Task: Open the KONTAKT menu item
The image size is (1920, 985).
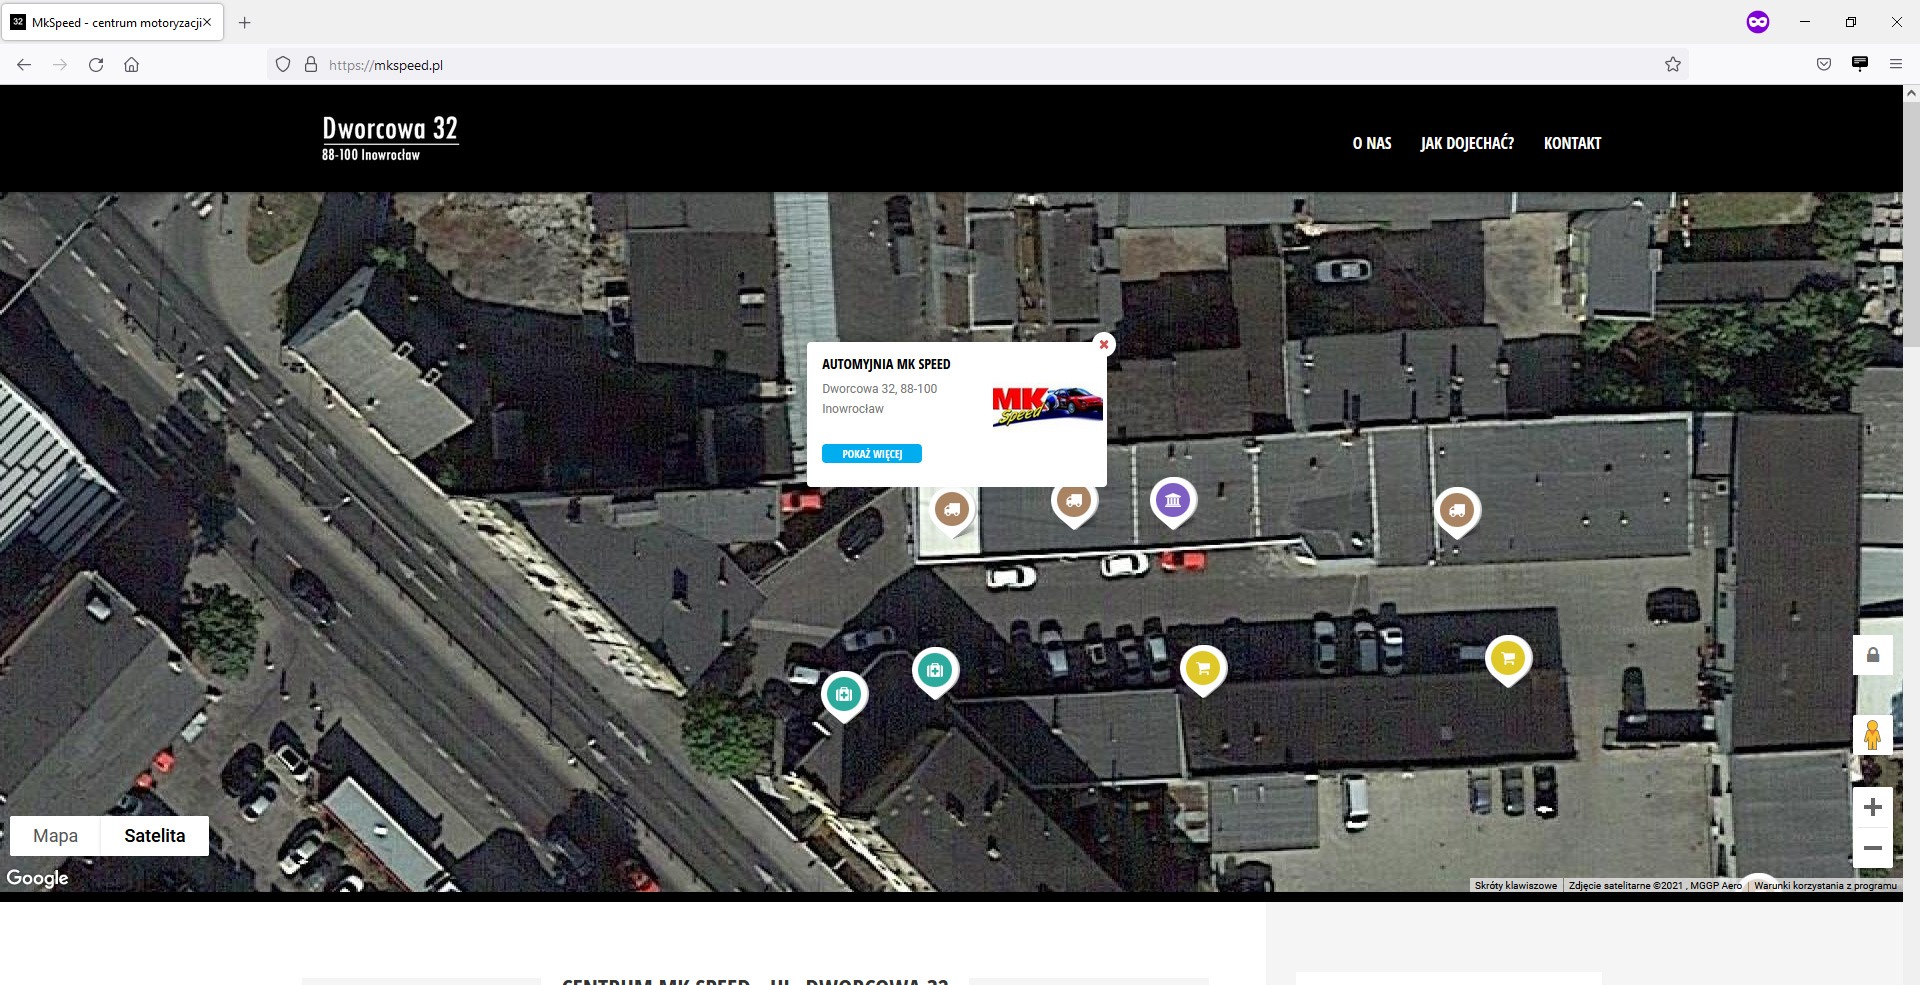Action: pyautogui.click(x=1572, y=143)
